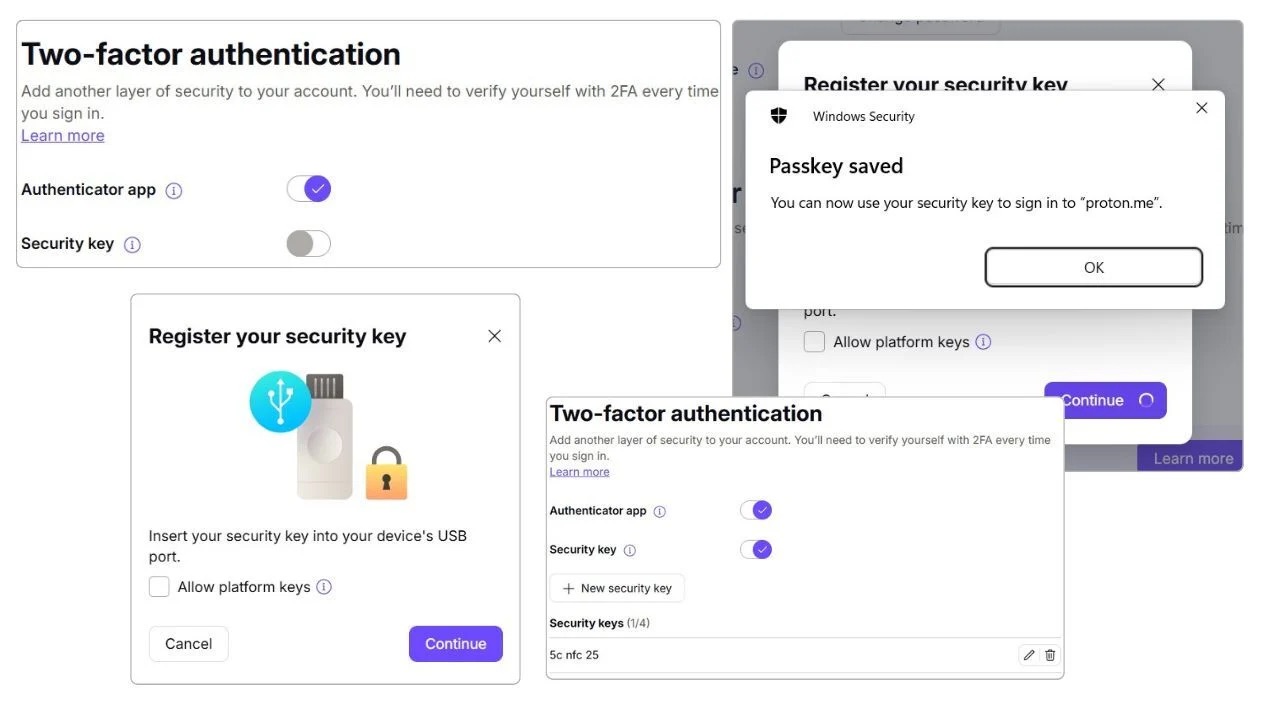The height and width of the screenshot is (720, 1280).
Task: Check the Allow platform keys box below the Passkey popup
Action: (815, 342)
